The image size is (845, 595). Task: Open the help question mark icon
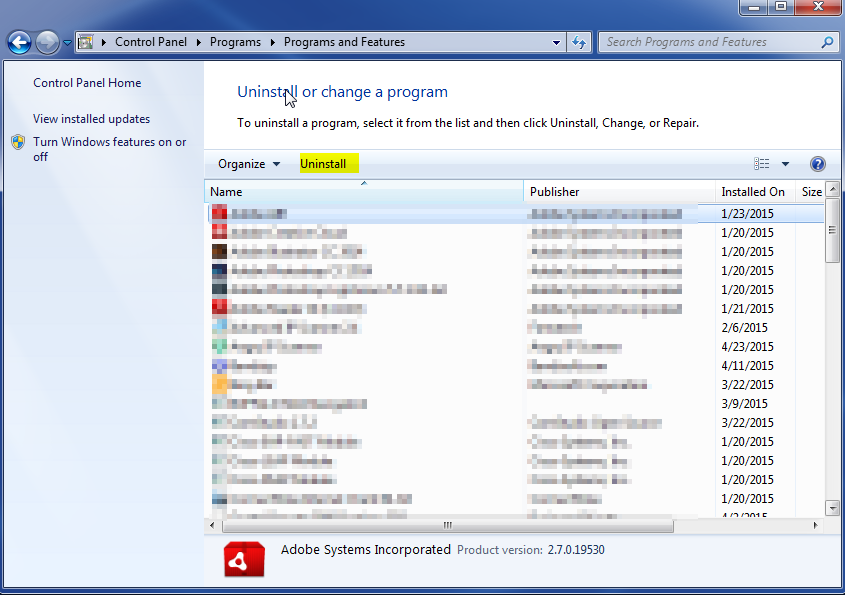point(817,164)
